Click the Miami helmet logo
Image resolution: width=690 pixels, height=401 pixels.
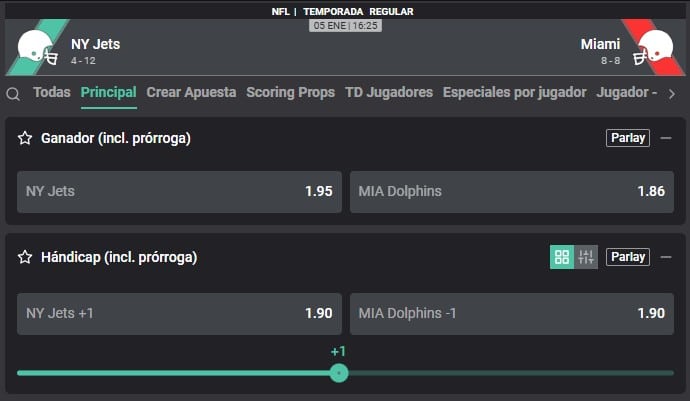655,47
